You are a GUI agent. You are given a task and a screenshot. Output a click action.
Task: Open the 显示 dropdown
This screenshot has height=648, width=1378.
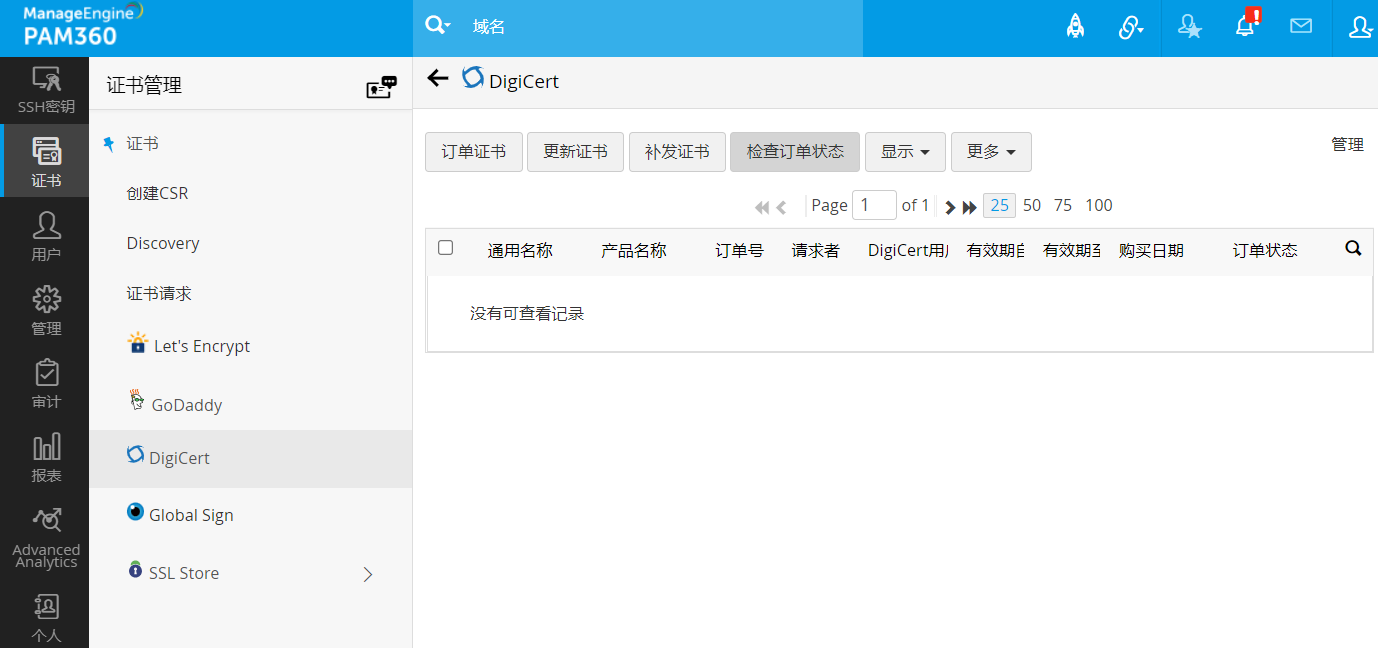pyautogui.click(x=905, y=152)
